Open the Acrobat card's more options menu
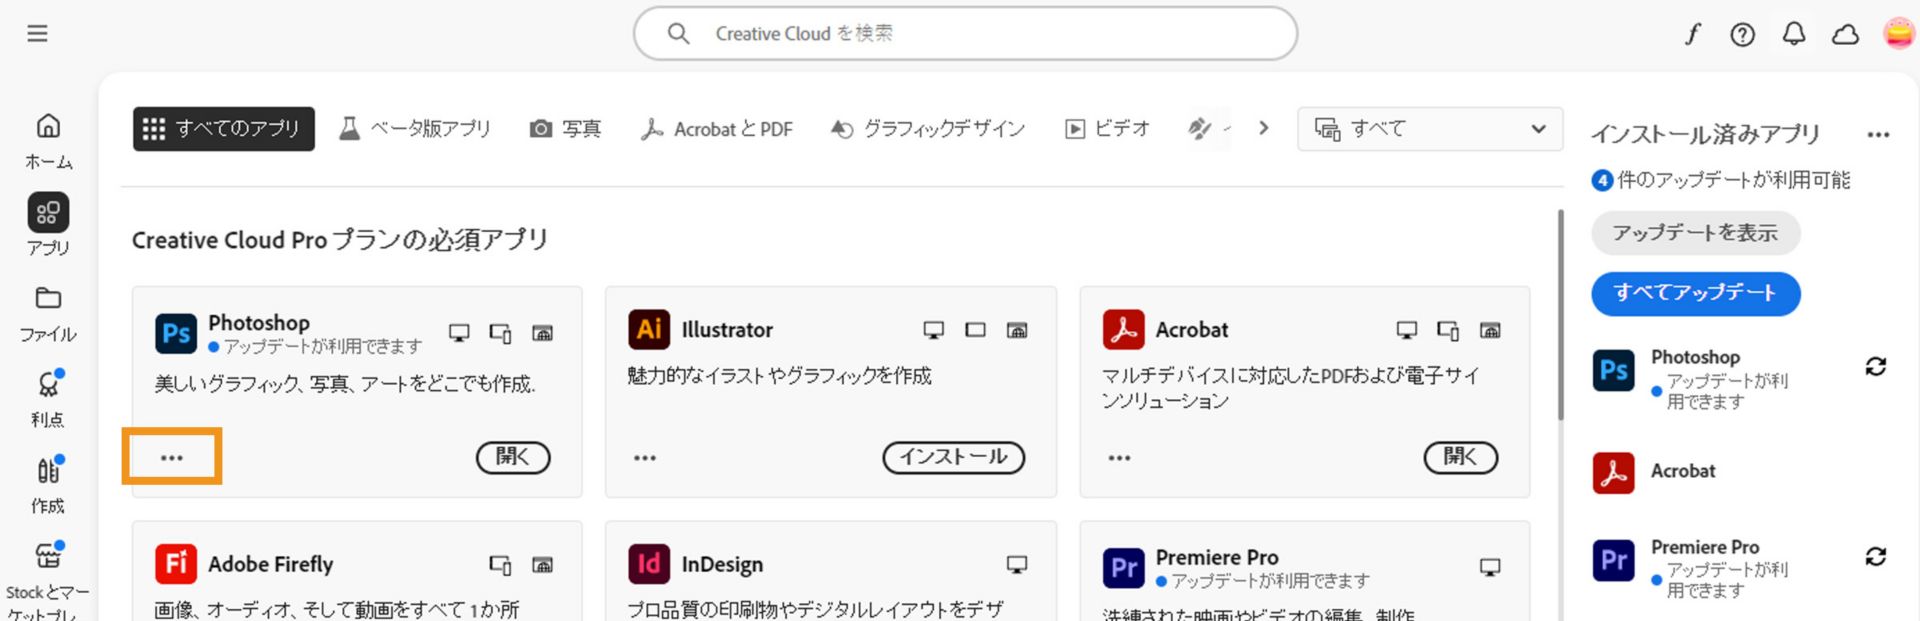The height and width of the screenshot is (621, 1920). [1119, 457]
